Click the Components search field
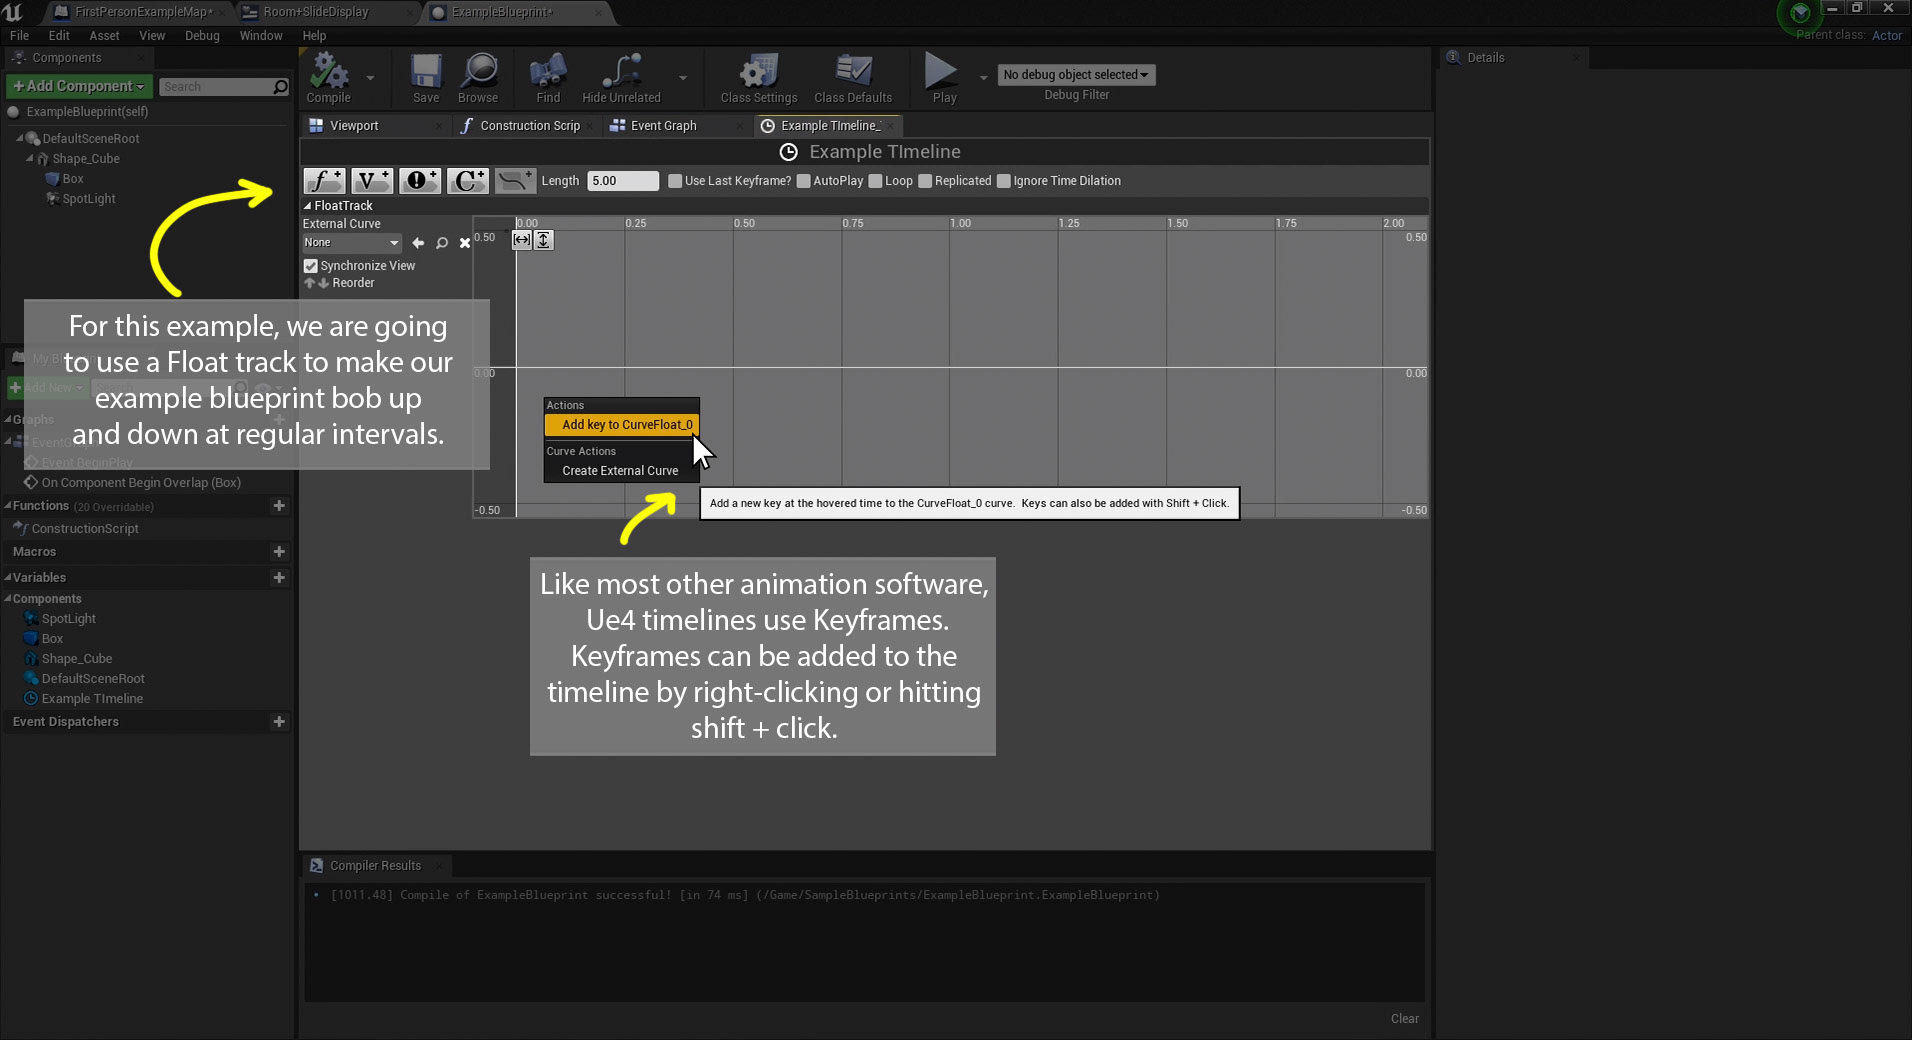Viewport: 1912px width, 1040px height. click(216, 87)
